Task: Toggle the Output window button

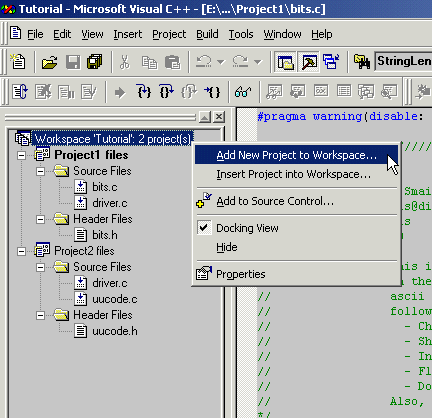Action: 309,62
